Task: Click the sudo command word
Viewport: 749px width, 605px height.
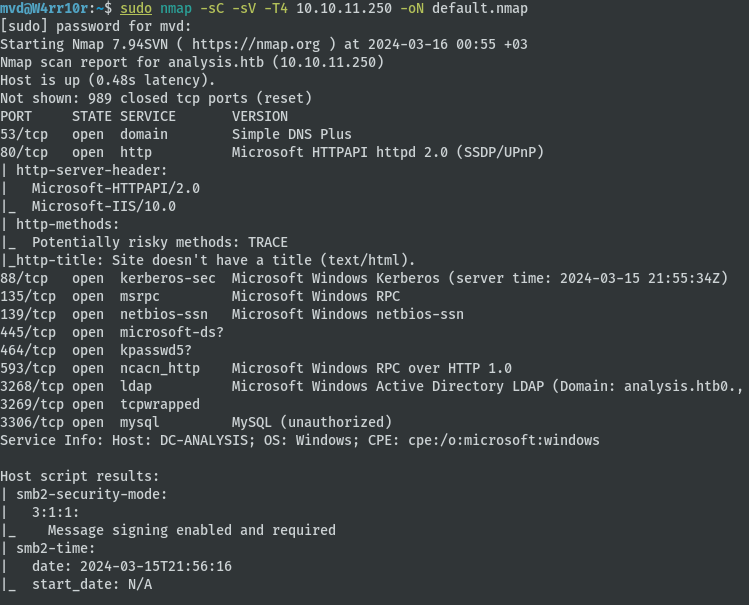Action: click(136, 8)
